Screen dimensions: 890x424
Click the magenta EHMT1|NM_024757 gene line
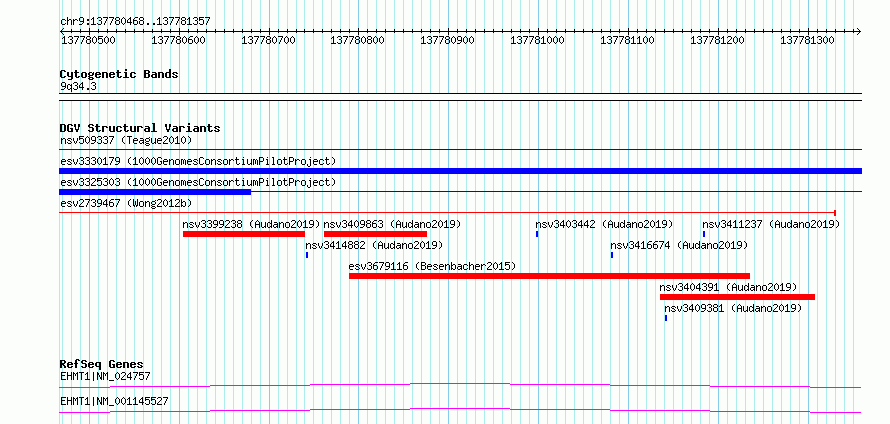[x=460, y=385]
